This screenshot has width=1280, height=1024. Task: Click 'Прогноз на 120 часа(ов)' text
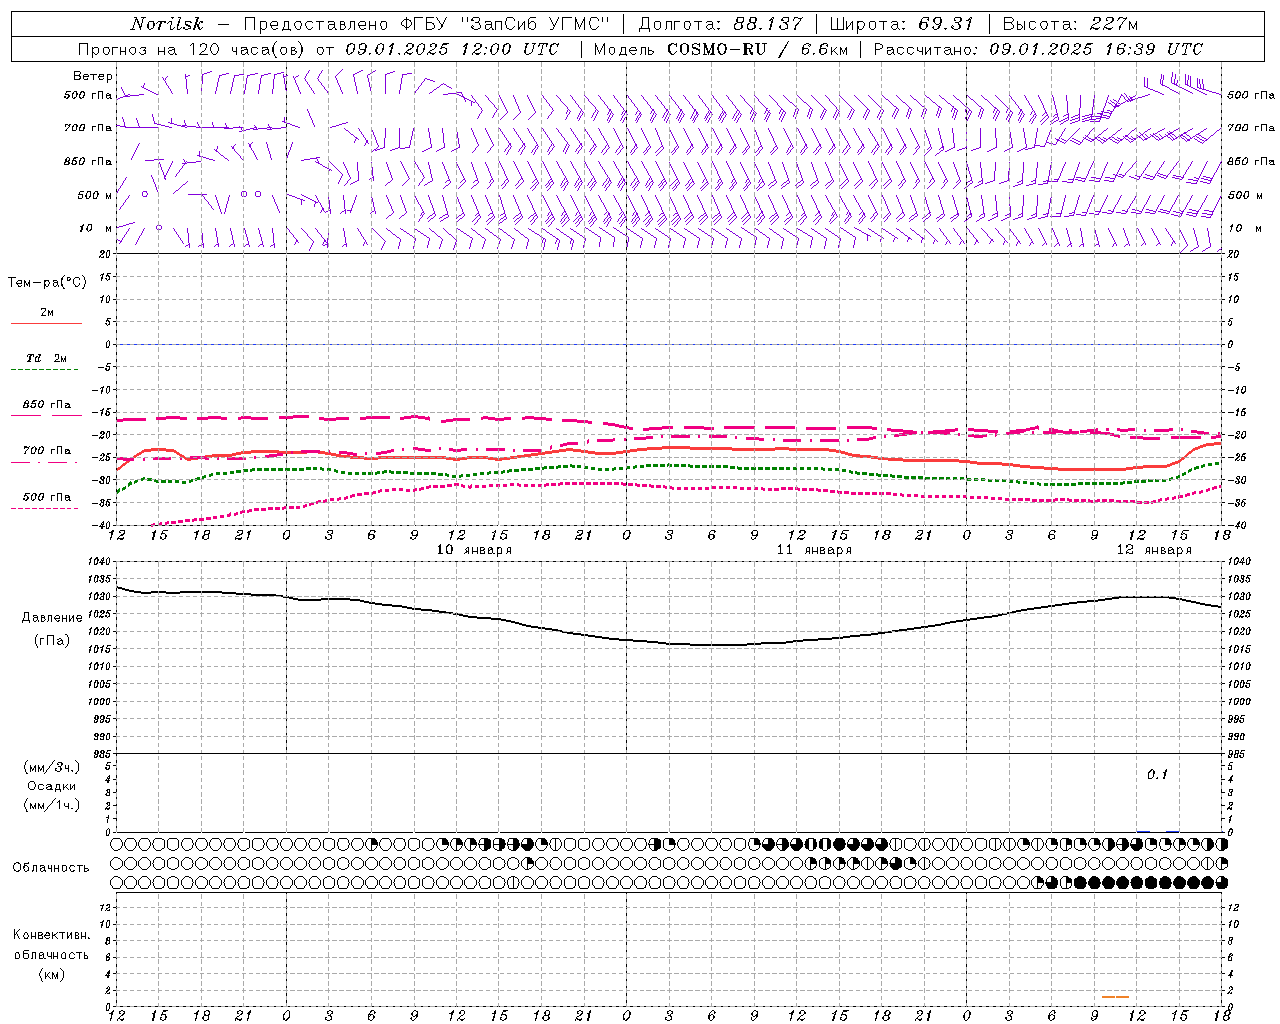[192, 49]
